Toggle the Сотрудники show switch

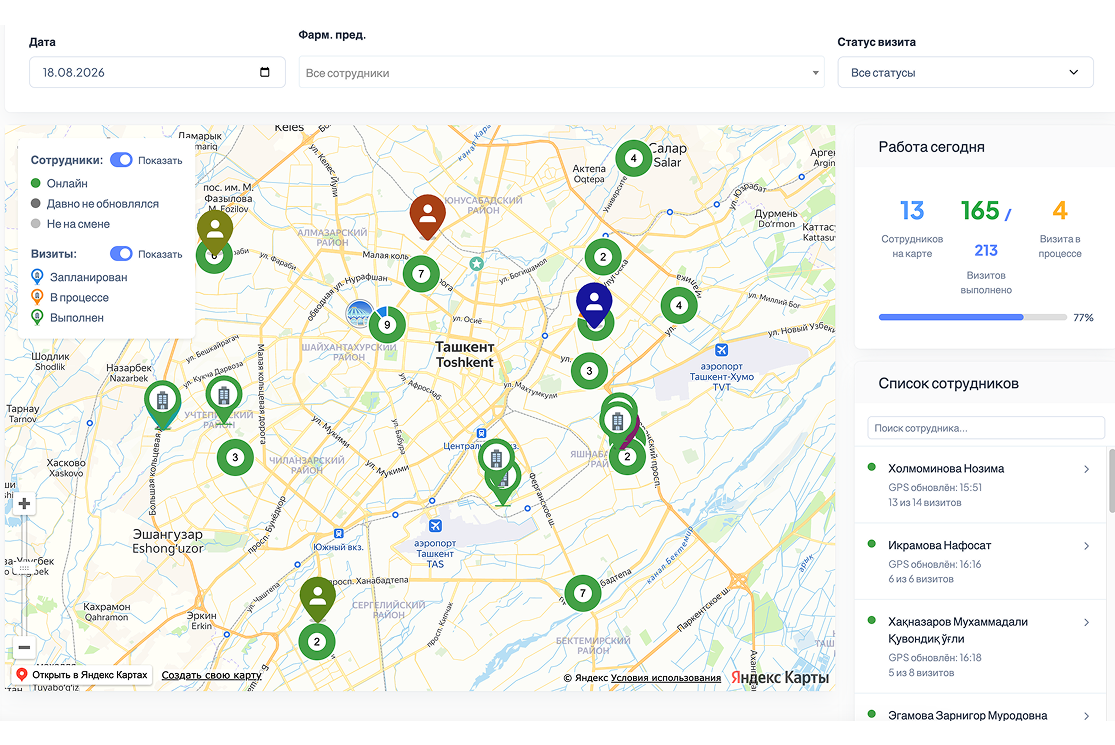121,160
